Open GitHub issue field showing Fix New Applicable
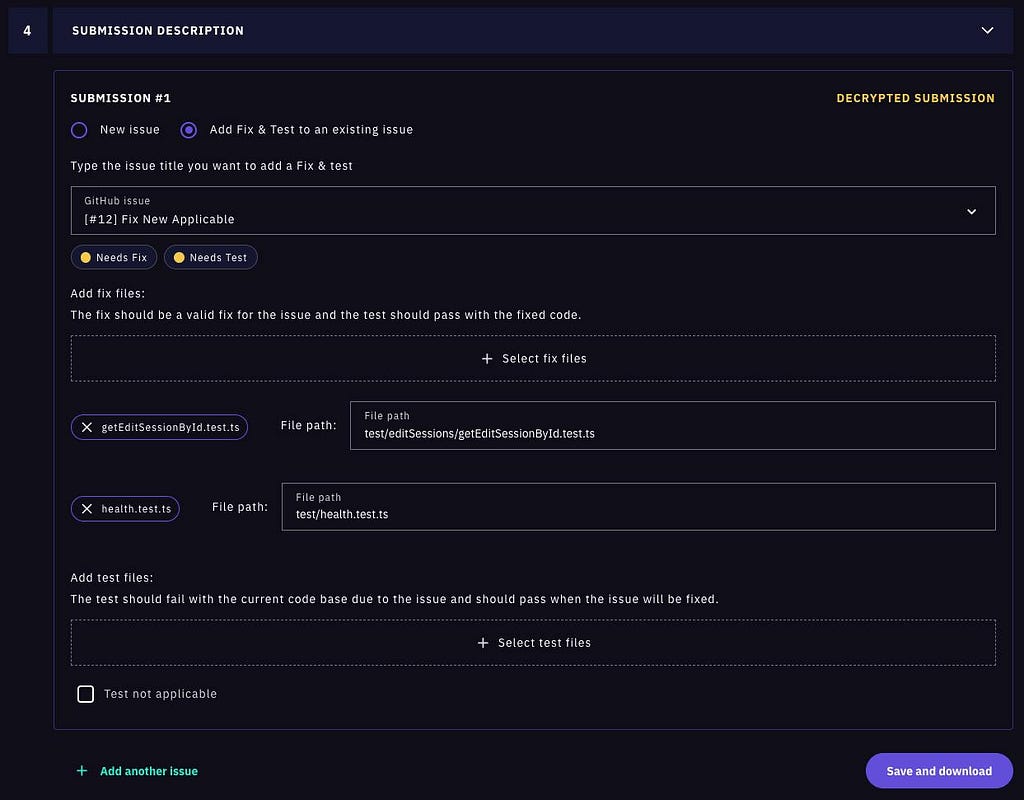 pyautogui.click(x=533, y=210)
